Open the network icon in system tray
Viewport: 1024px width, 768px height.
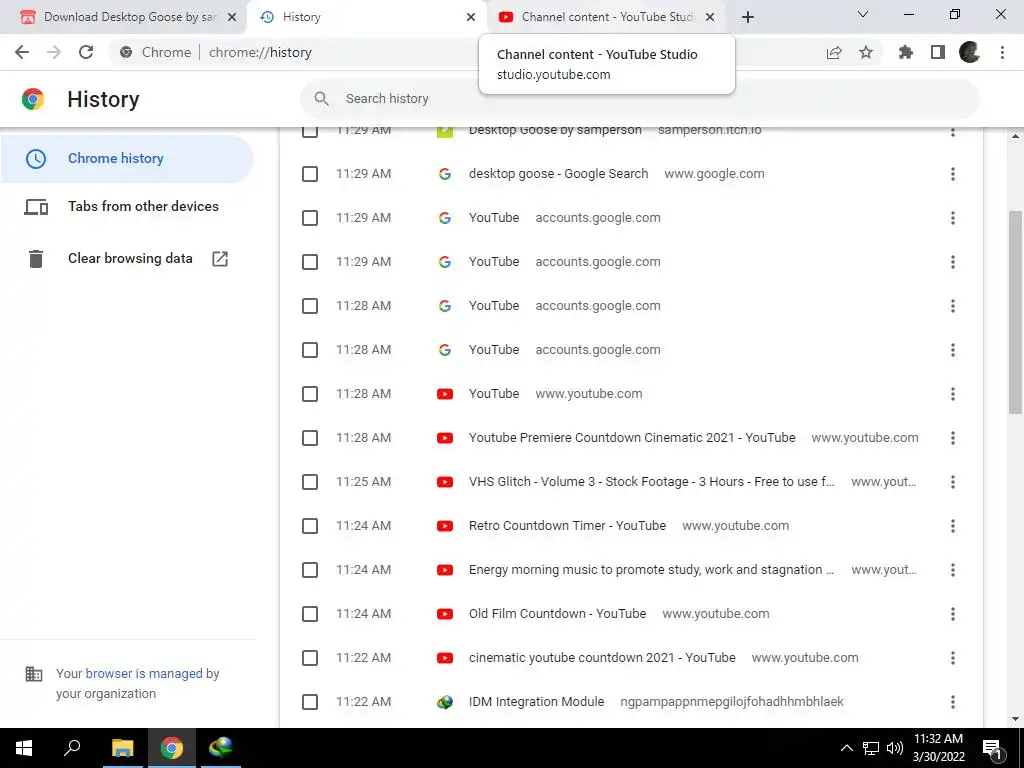pos(871,748)
